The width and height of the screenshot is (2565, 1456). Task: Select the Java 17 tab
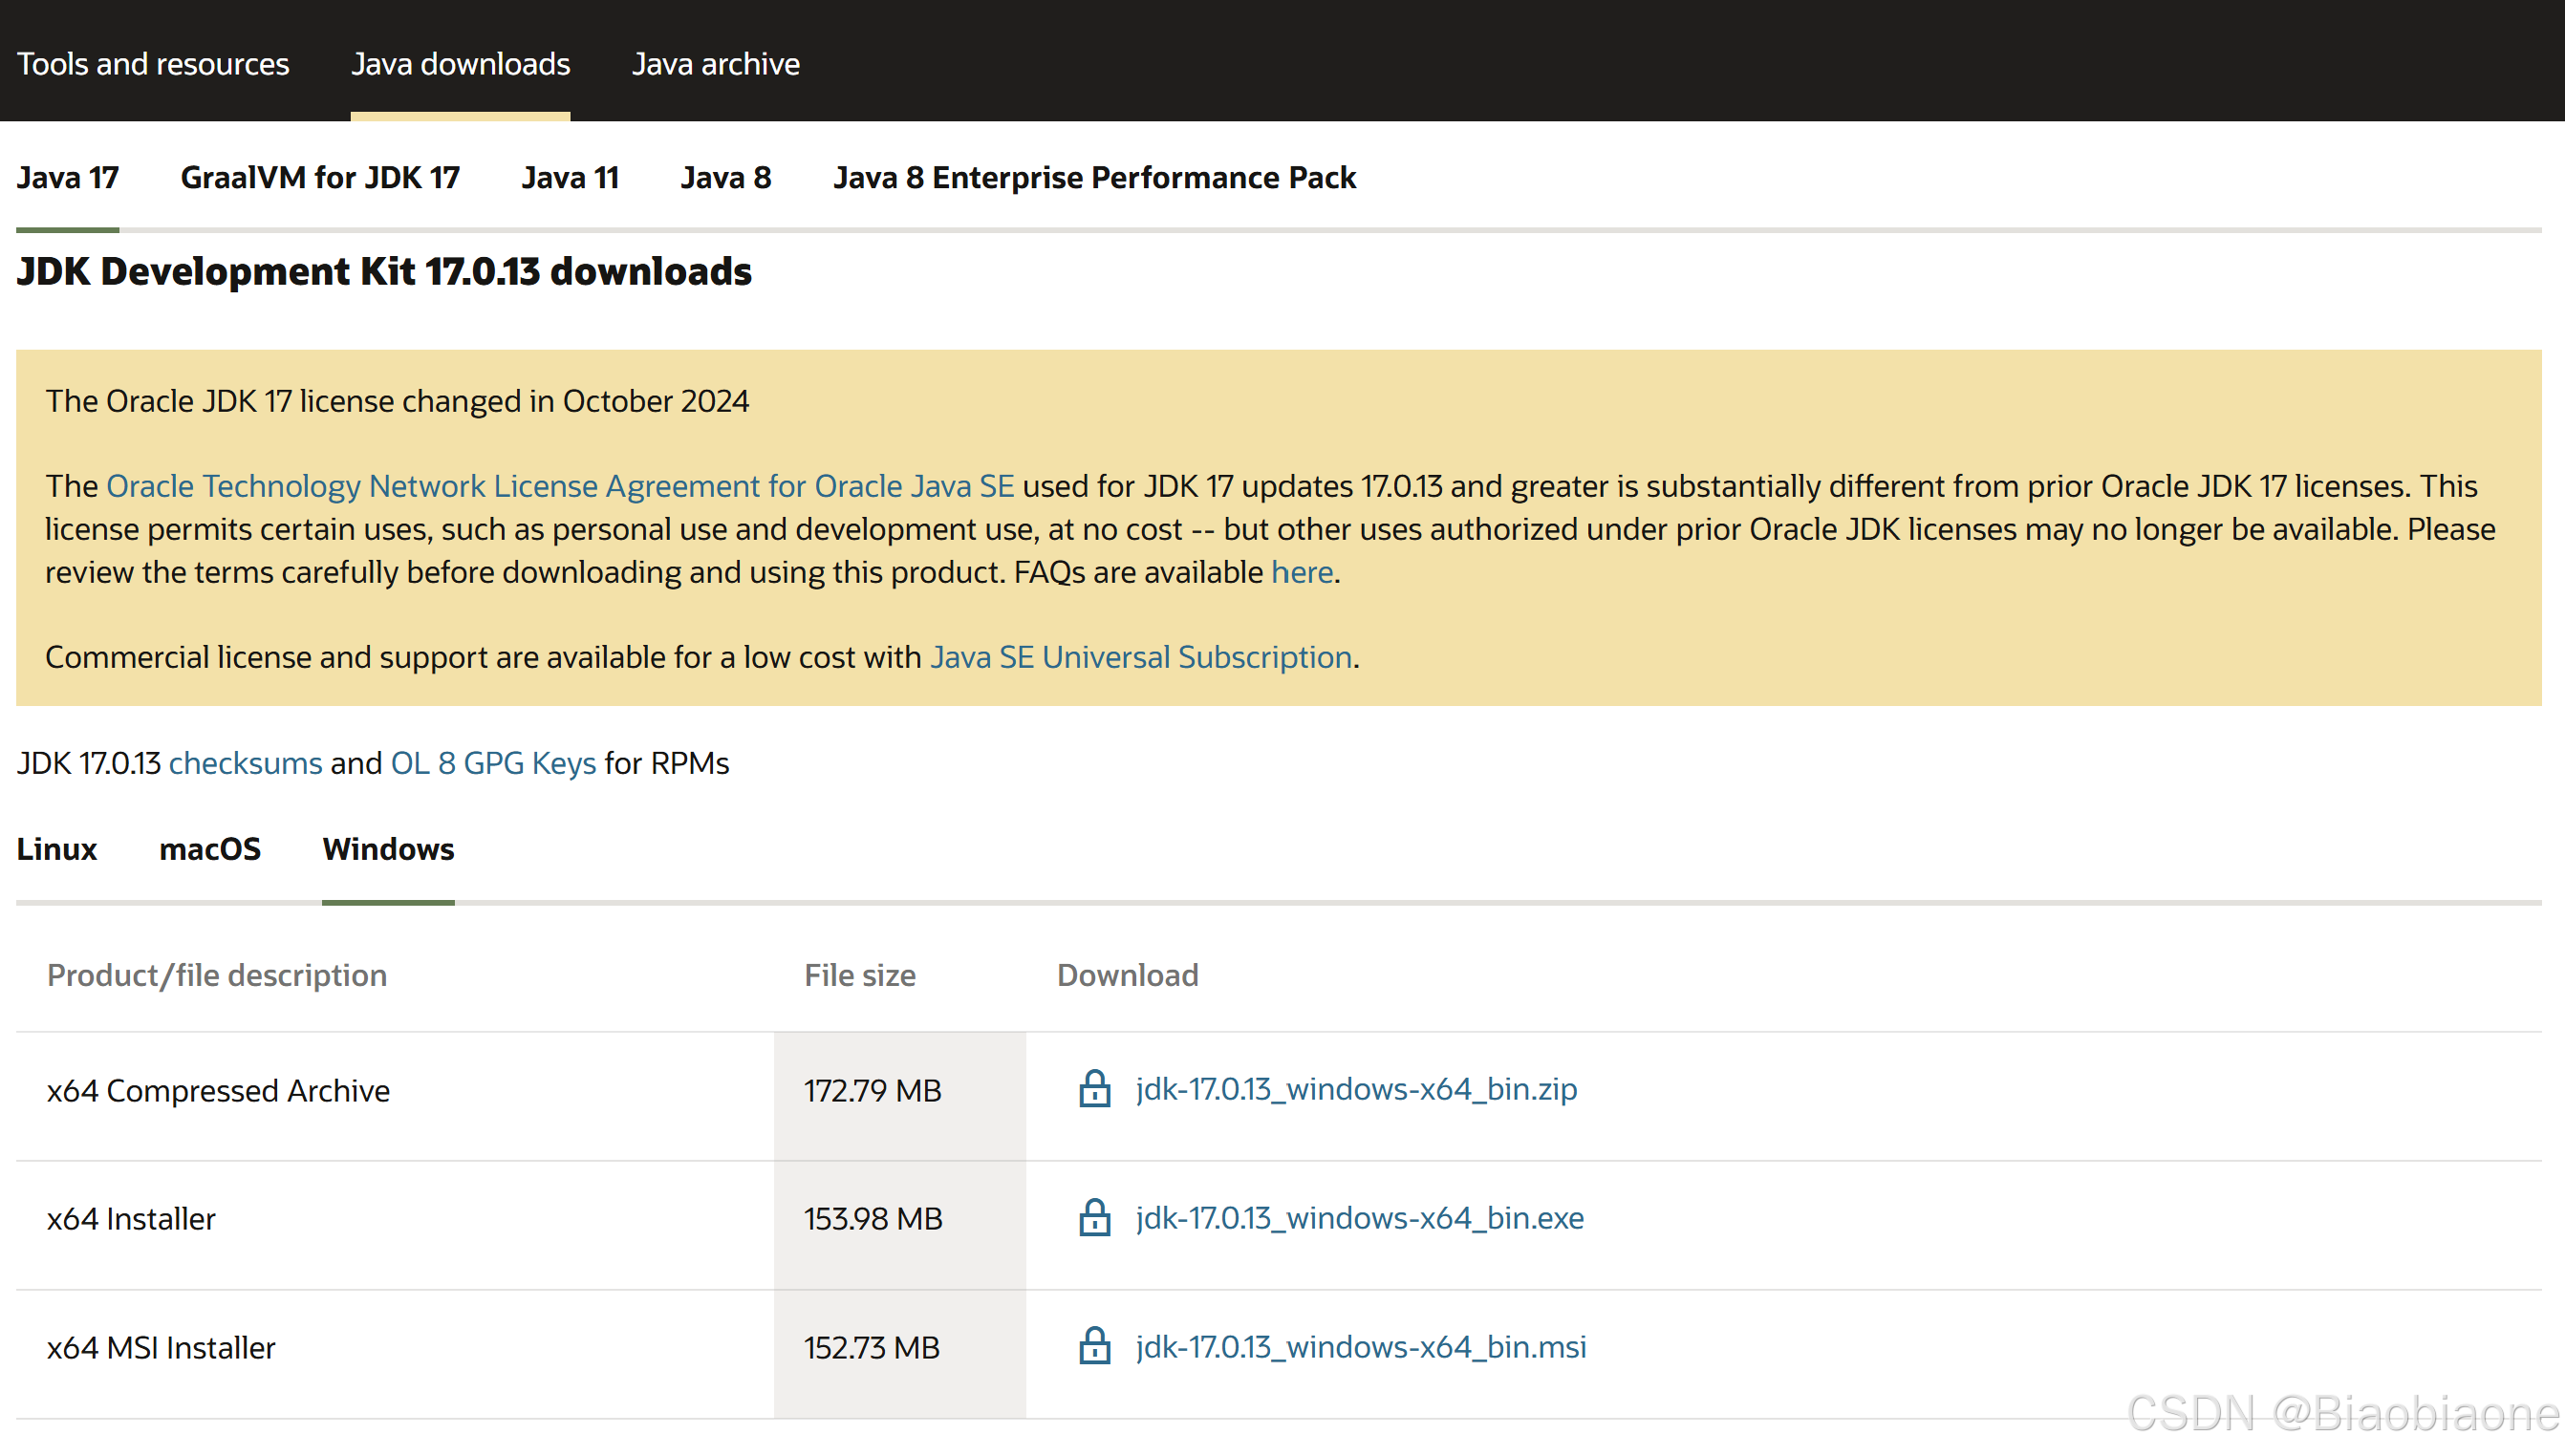(x=67, y=178)
